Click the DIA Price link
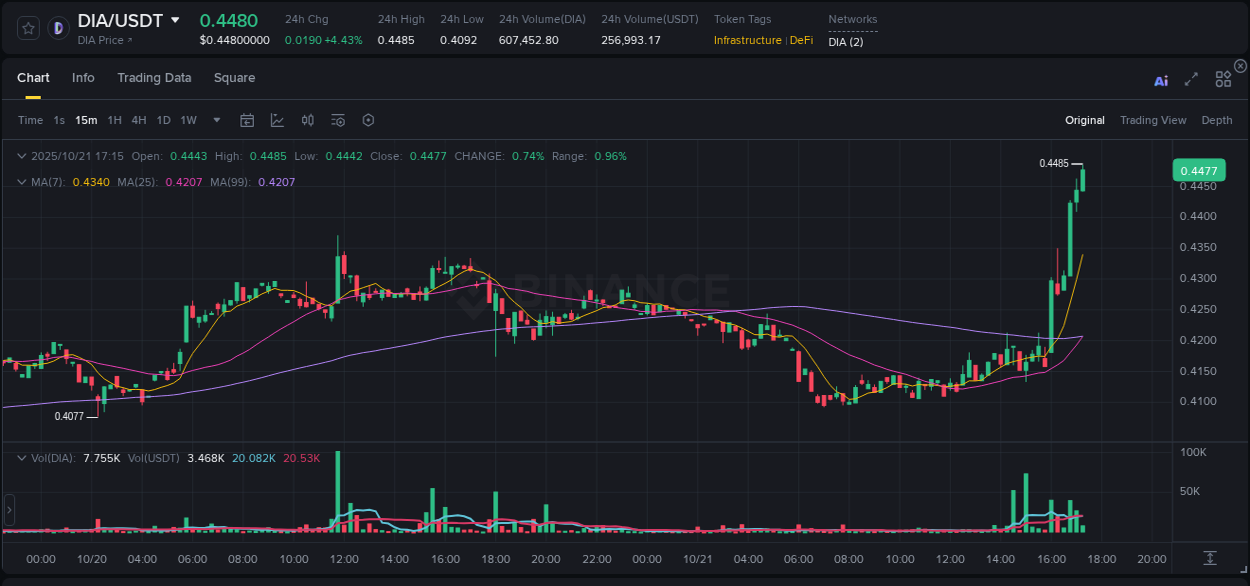The image size is (1250, 586). pos(105,40)
